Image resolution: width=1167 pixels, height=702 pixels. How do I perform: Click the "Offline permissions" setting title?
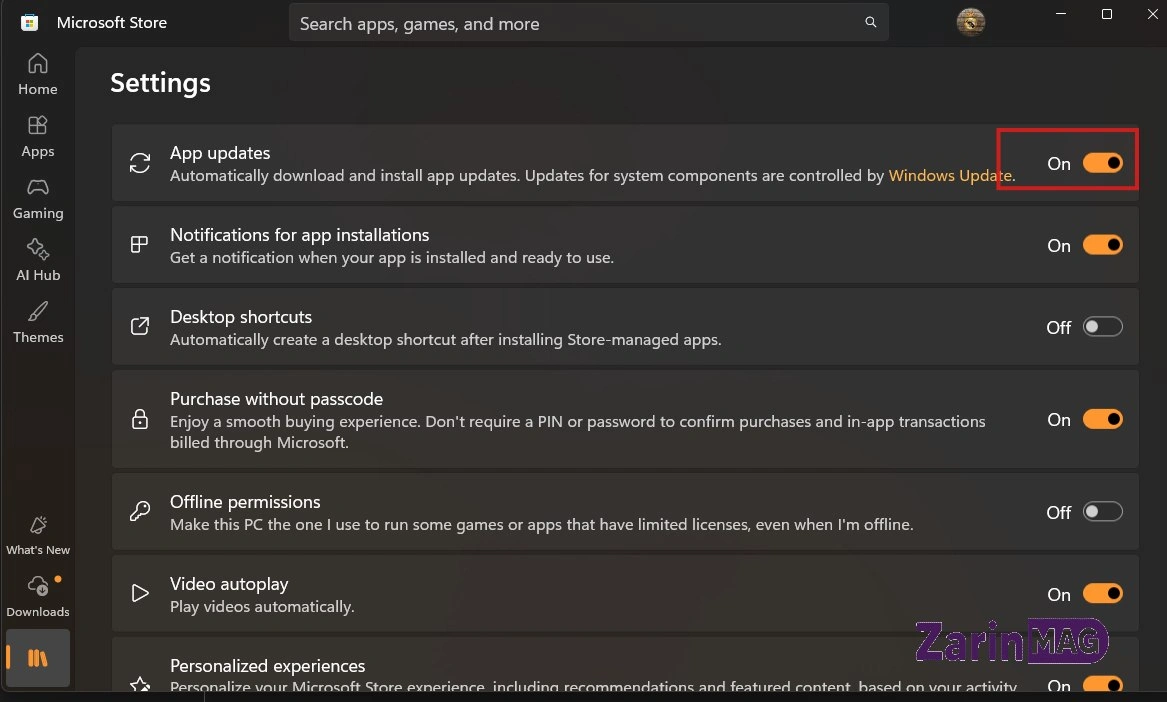[x=245, y=502]
